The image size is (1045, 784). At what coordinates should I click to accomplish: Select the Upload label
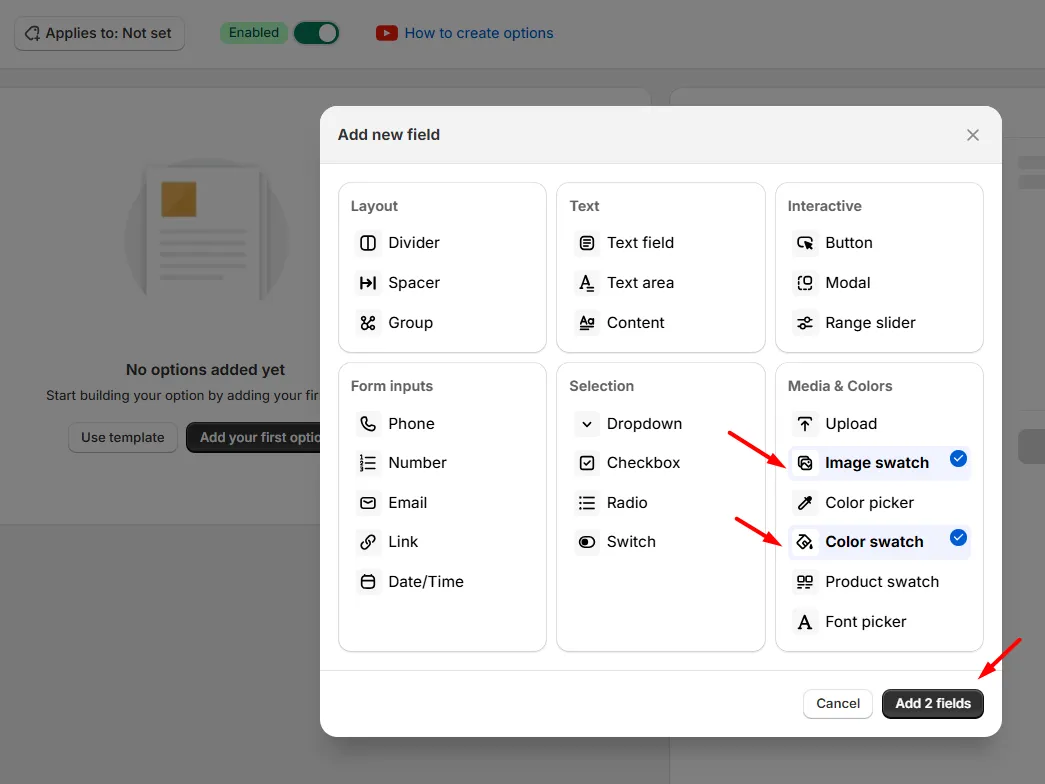click(850, 423)
